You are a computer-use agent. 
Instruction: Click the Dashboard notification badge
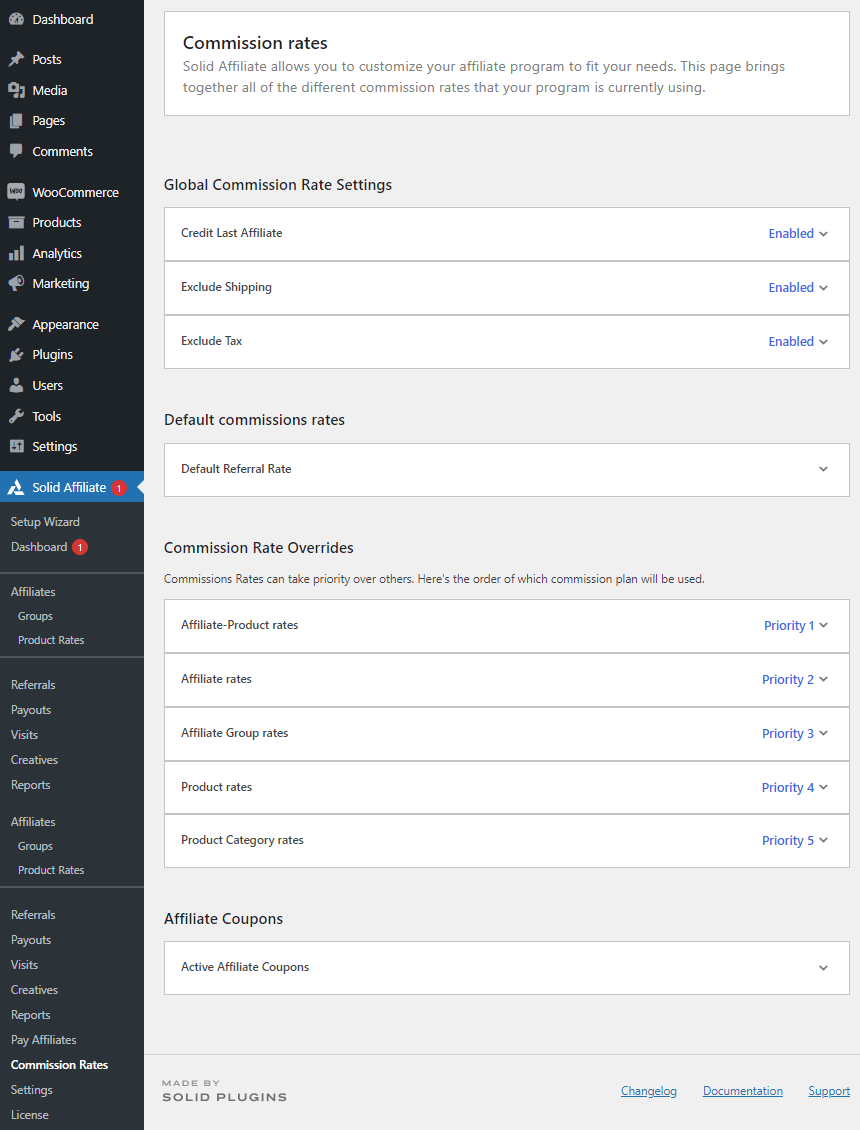click(80, 547)
